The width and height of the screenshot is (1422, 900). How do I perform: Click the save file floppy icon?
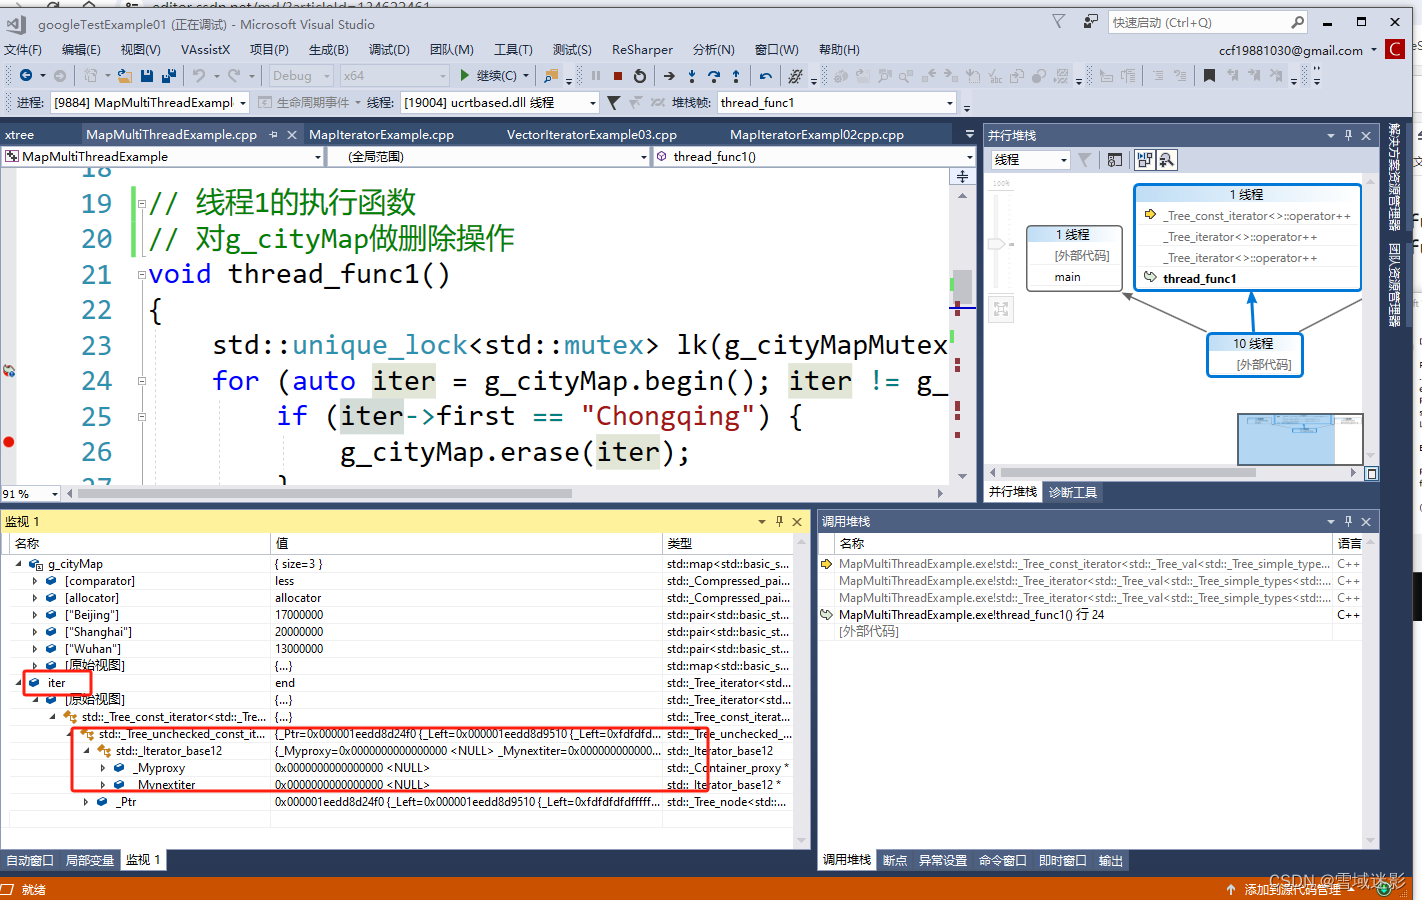[147, 75]
